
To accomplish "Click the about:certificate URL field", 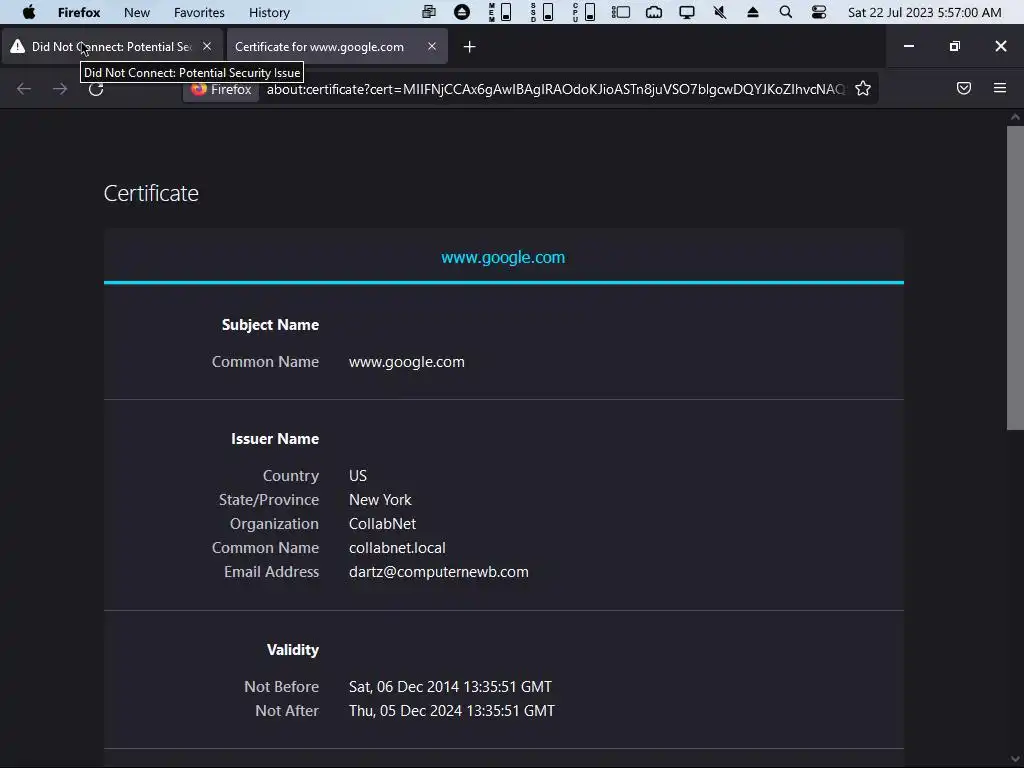I will click(x=556, y=89).
